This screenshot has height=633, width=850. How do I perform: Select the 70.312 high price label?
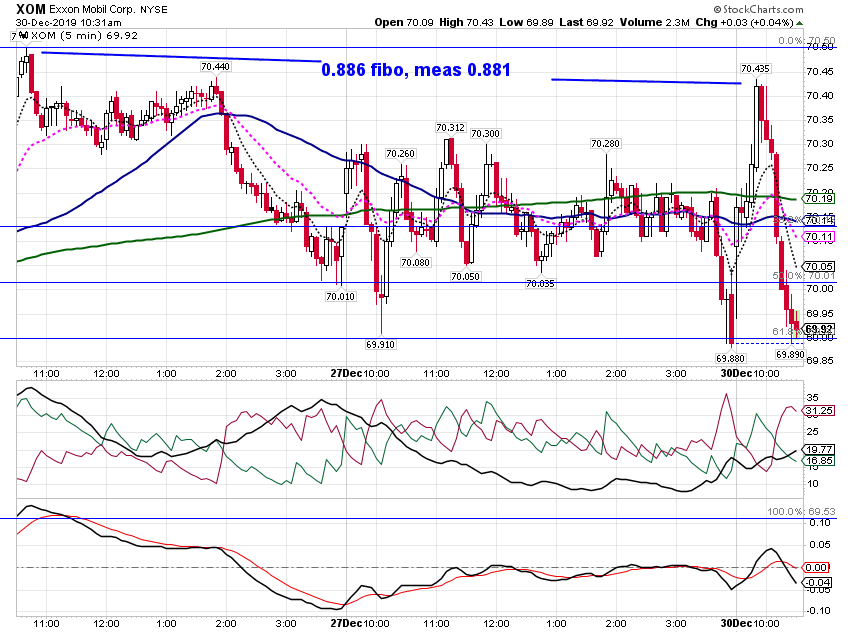[450, 128]
